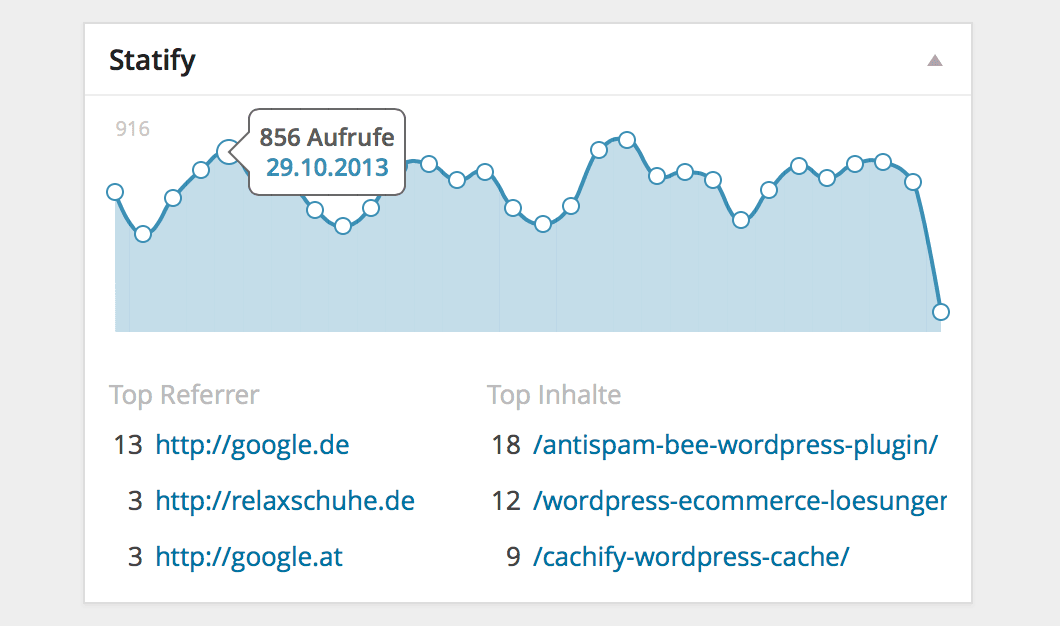Click the highlighted data point for 29.10.2013
1060x626 pixels.
[229, 152]
